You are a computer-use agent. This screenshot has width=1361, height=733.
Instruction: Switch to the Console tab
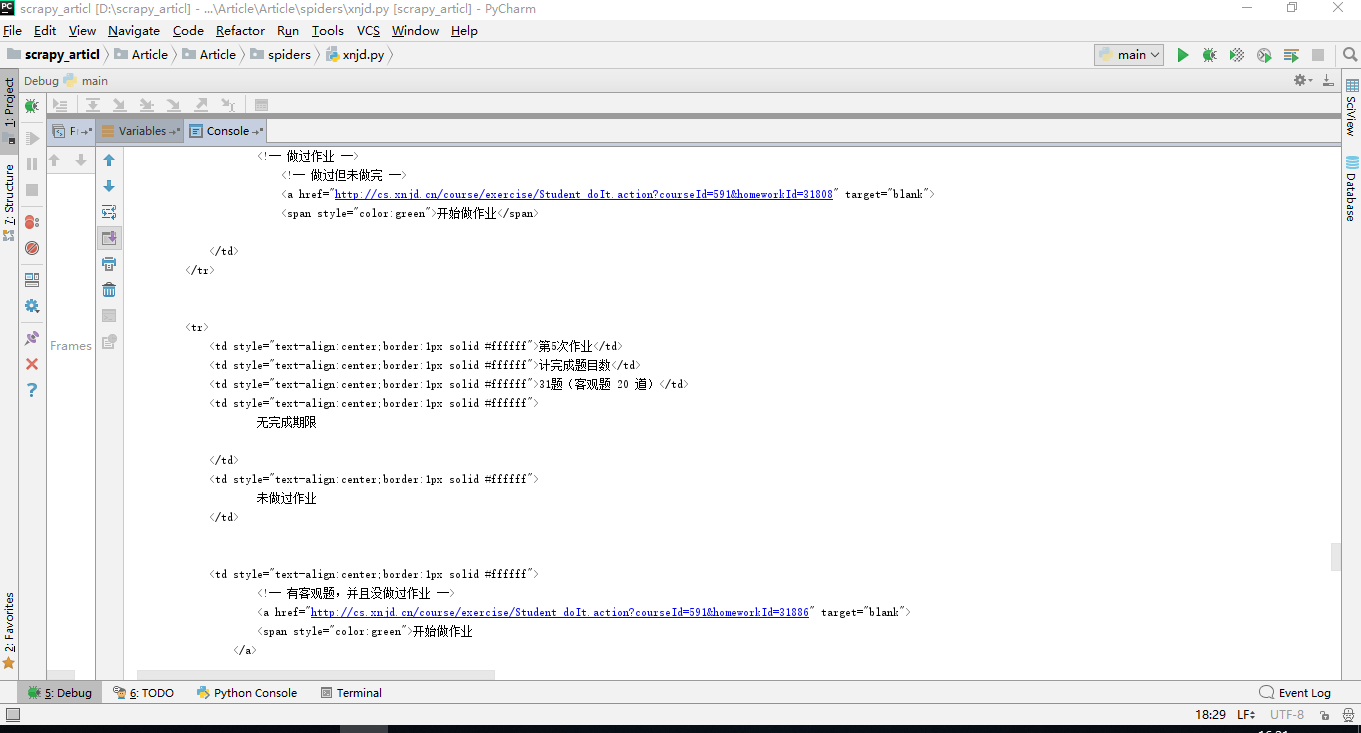coord(226,131)
